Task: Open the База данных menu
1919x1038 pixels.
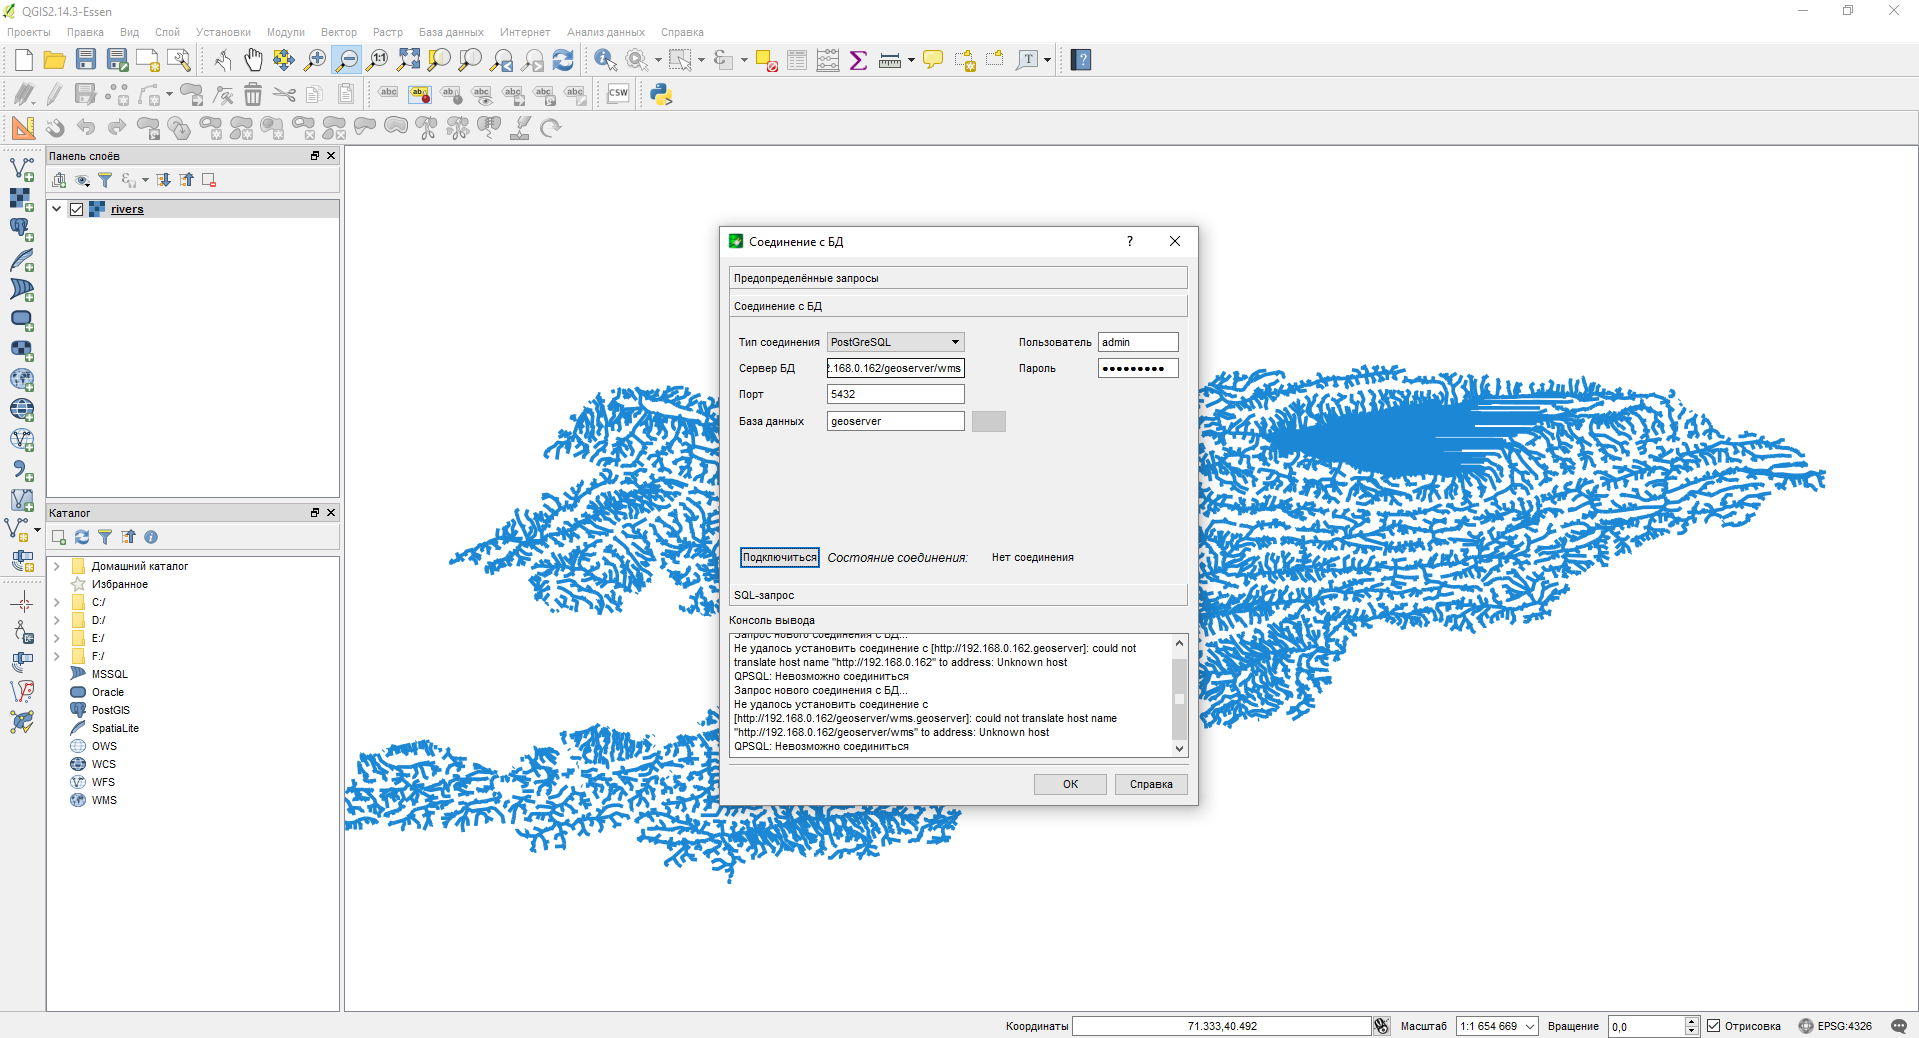Action: pos(450,32)
